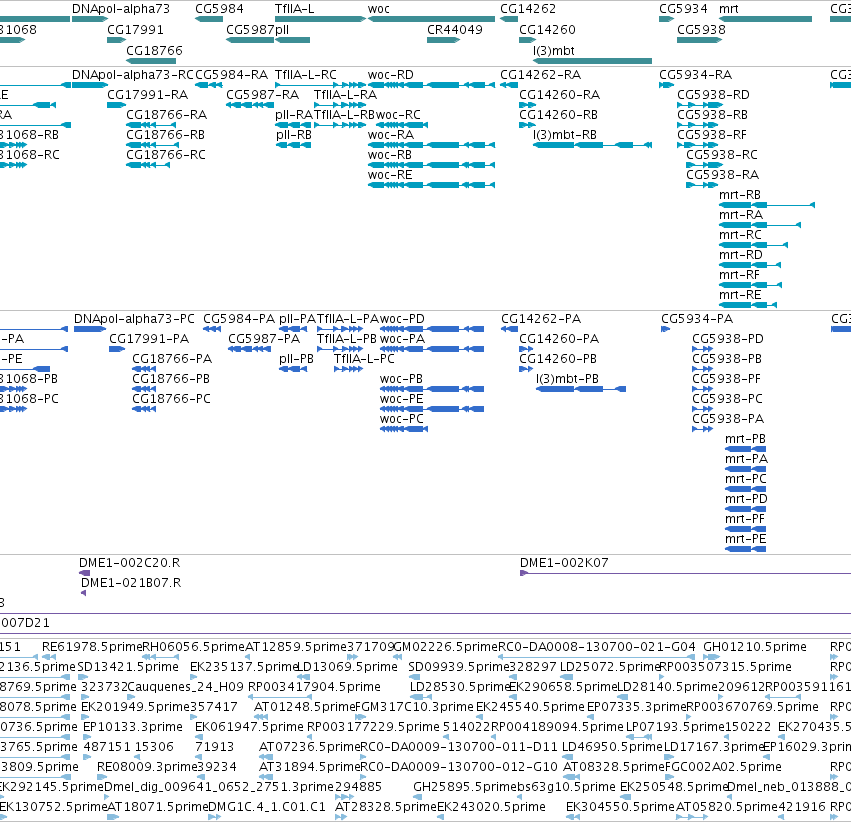Click transcript label CG18766-RA
Image resolution: width=851 pixels, height=822 pixels.
tap(166, 114)
